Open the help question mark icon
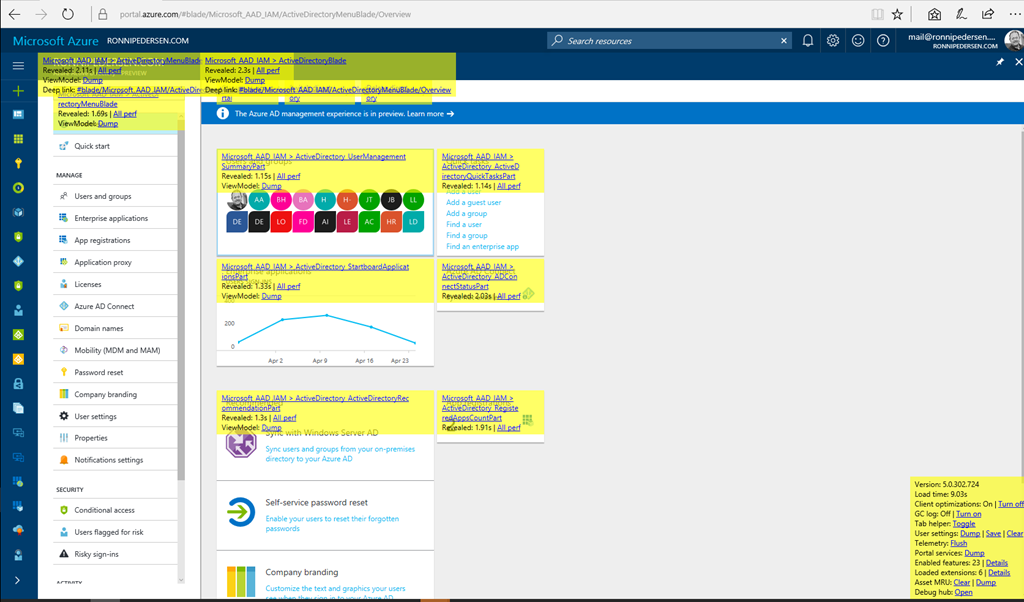This screenshot has height=602, width=1024. pyautogui.click(x=883, y=40)
